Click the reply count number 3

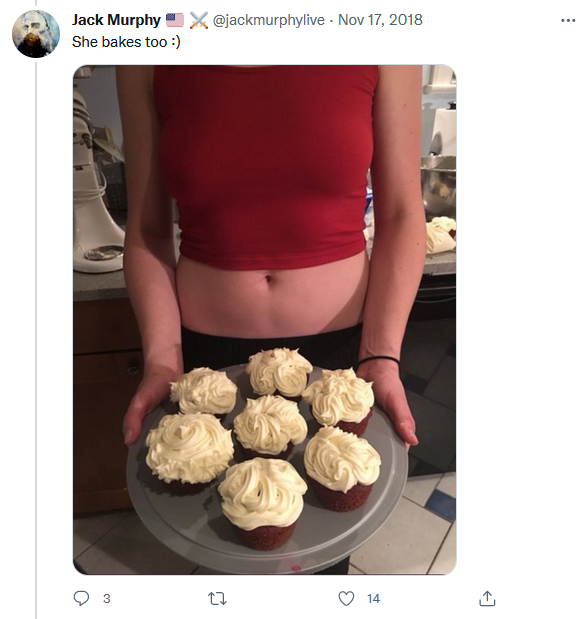tap(107, 598)
